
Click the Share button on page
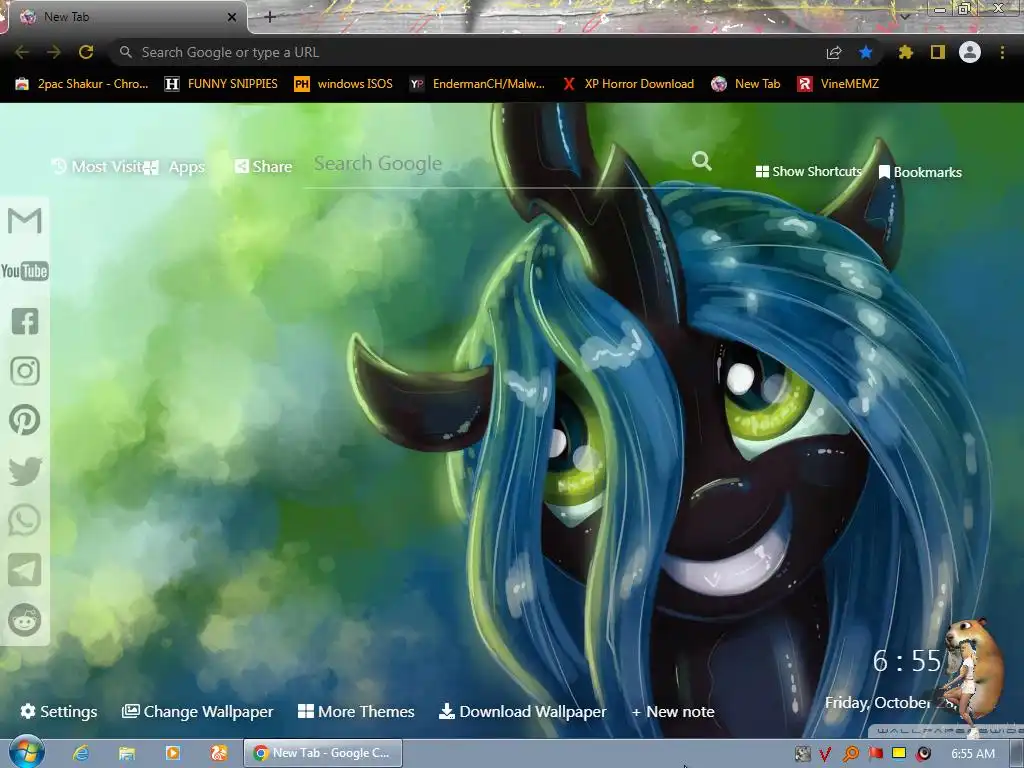(263, 167)
